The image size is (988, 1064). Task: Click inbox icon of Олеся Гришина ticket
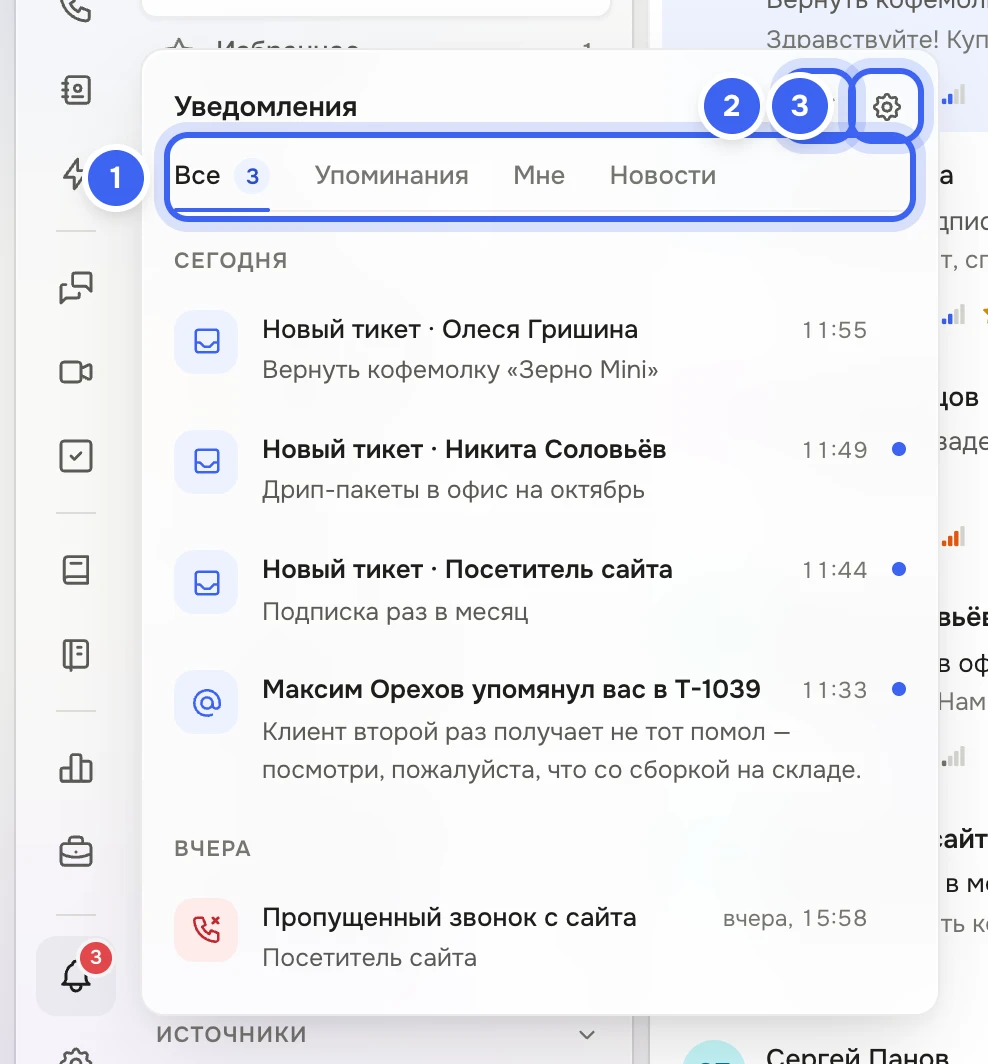pos(206,341)
